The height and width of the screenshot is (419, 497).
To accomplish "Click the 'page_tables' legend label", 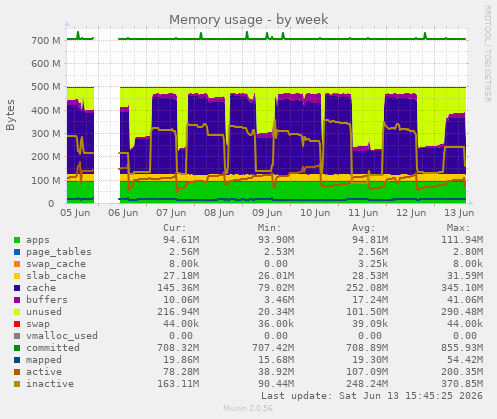I will [x=59, y=252].
